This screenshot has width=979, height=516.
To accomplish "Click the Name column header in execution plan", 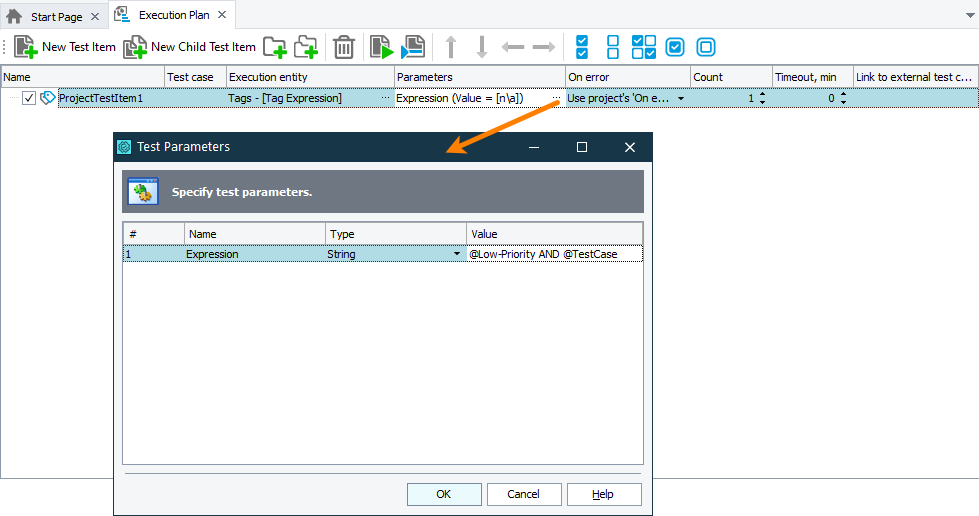I will coord(82,77).
